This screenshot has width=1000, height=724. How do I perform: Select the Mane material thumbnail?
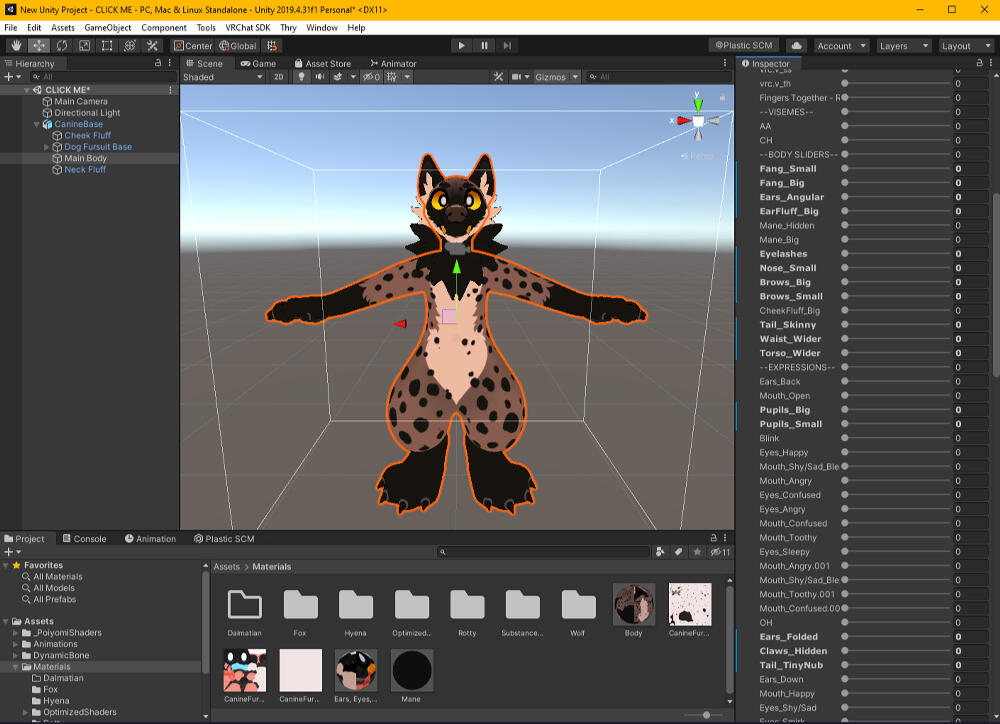(x=412, y=670)
